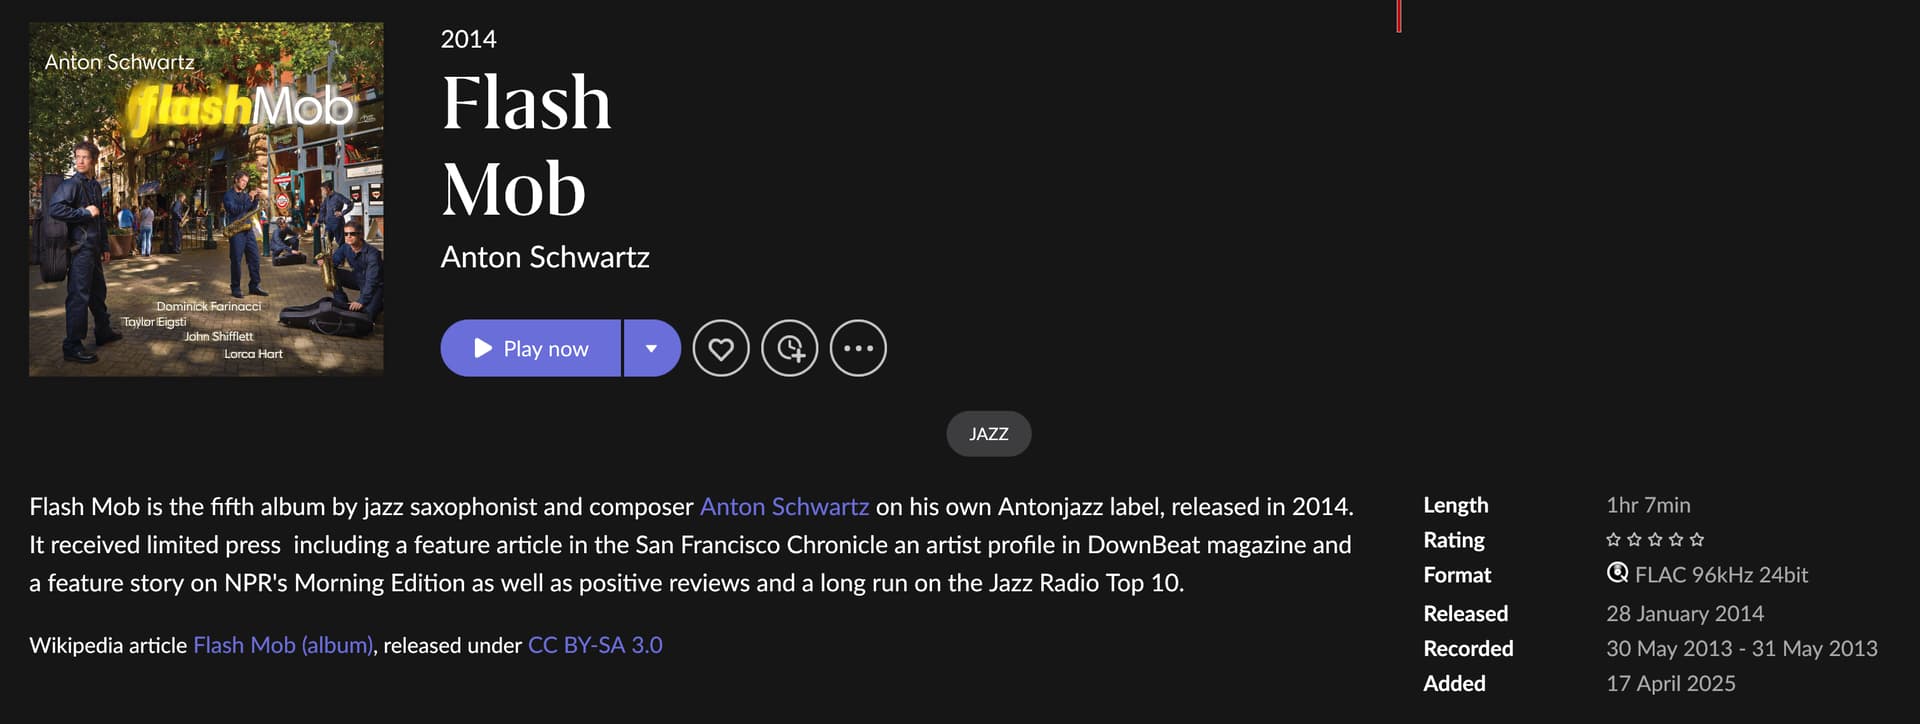The image size is (1920, 724).
Task: Click the Anton Schwartz artist name under title
Action: pyautogui.click(x=545, y=257)
